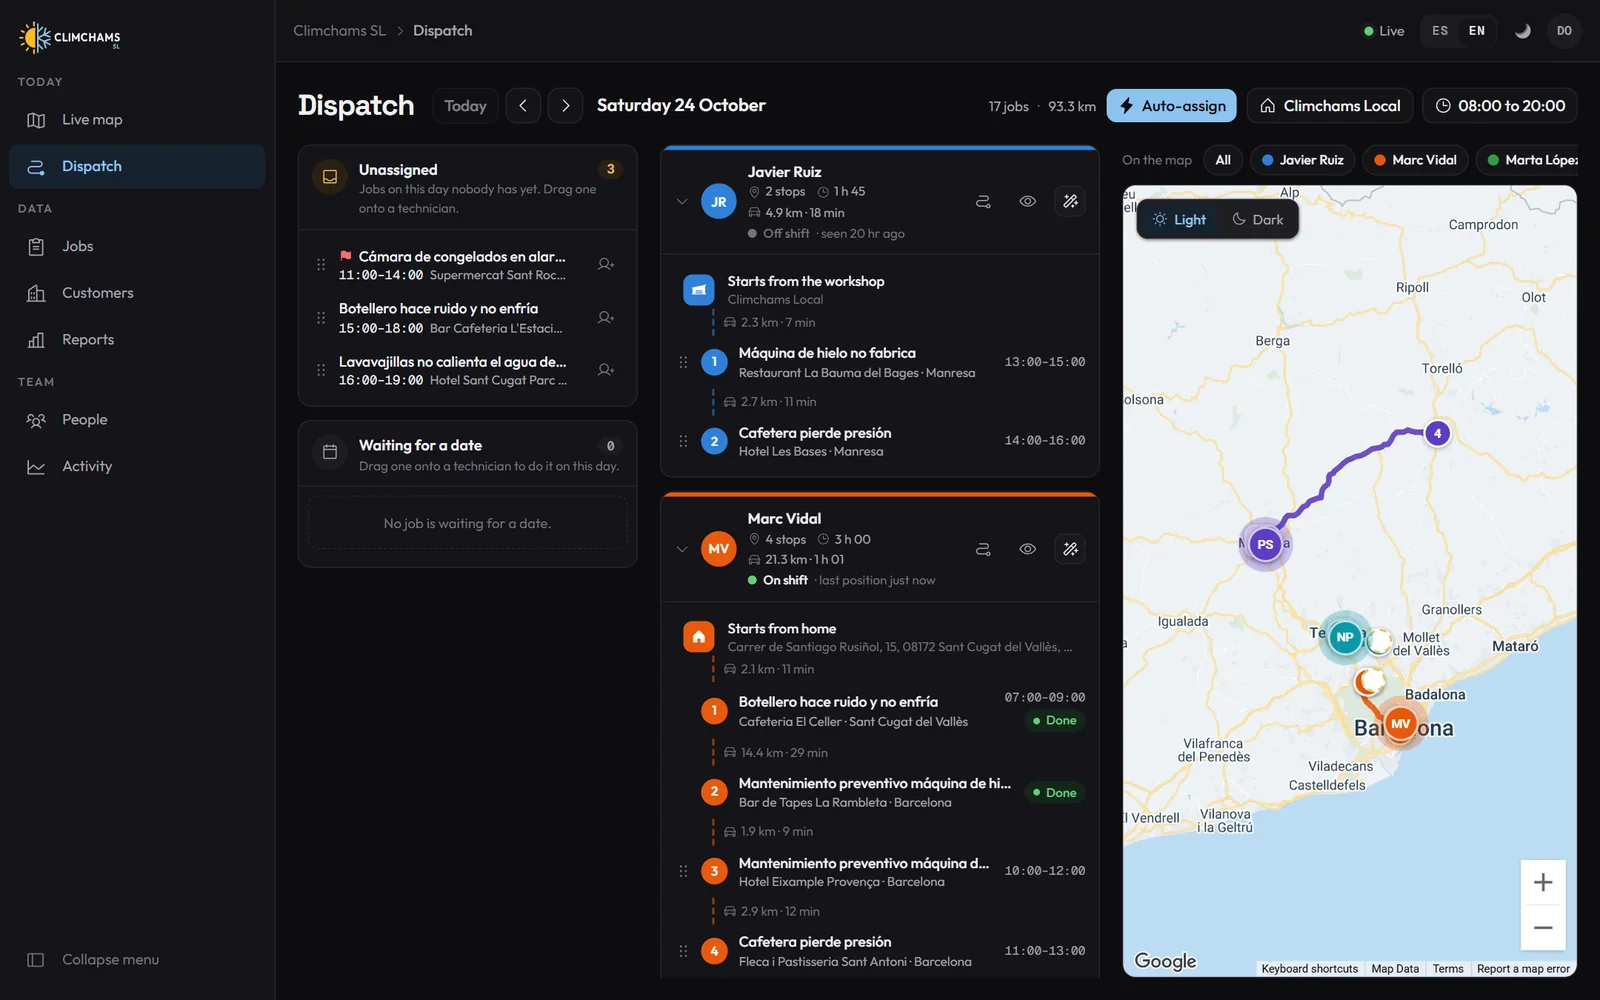Switch language to EN
Viewport: 1600px width, 1000px height.
point(1477,31)
